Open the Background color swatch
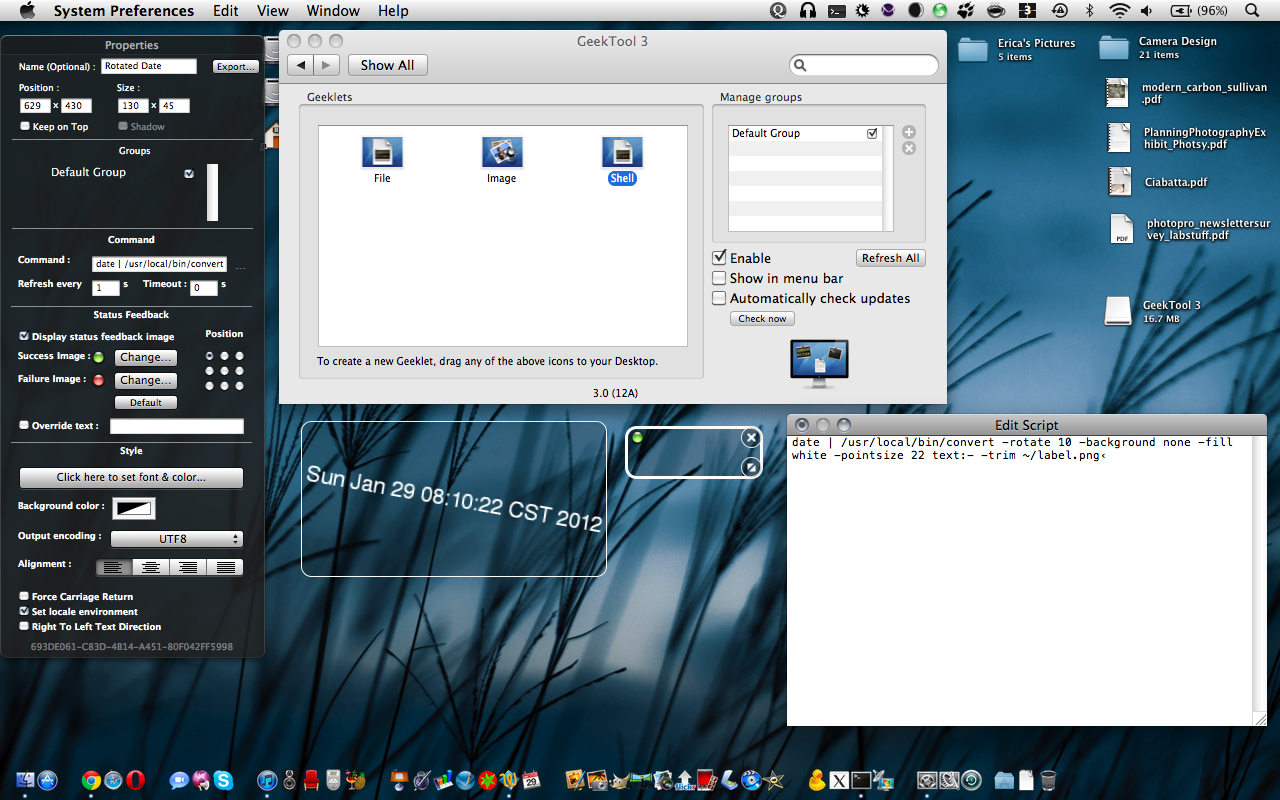 (134, 508)
